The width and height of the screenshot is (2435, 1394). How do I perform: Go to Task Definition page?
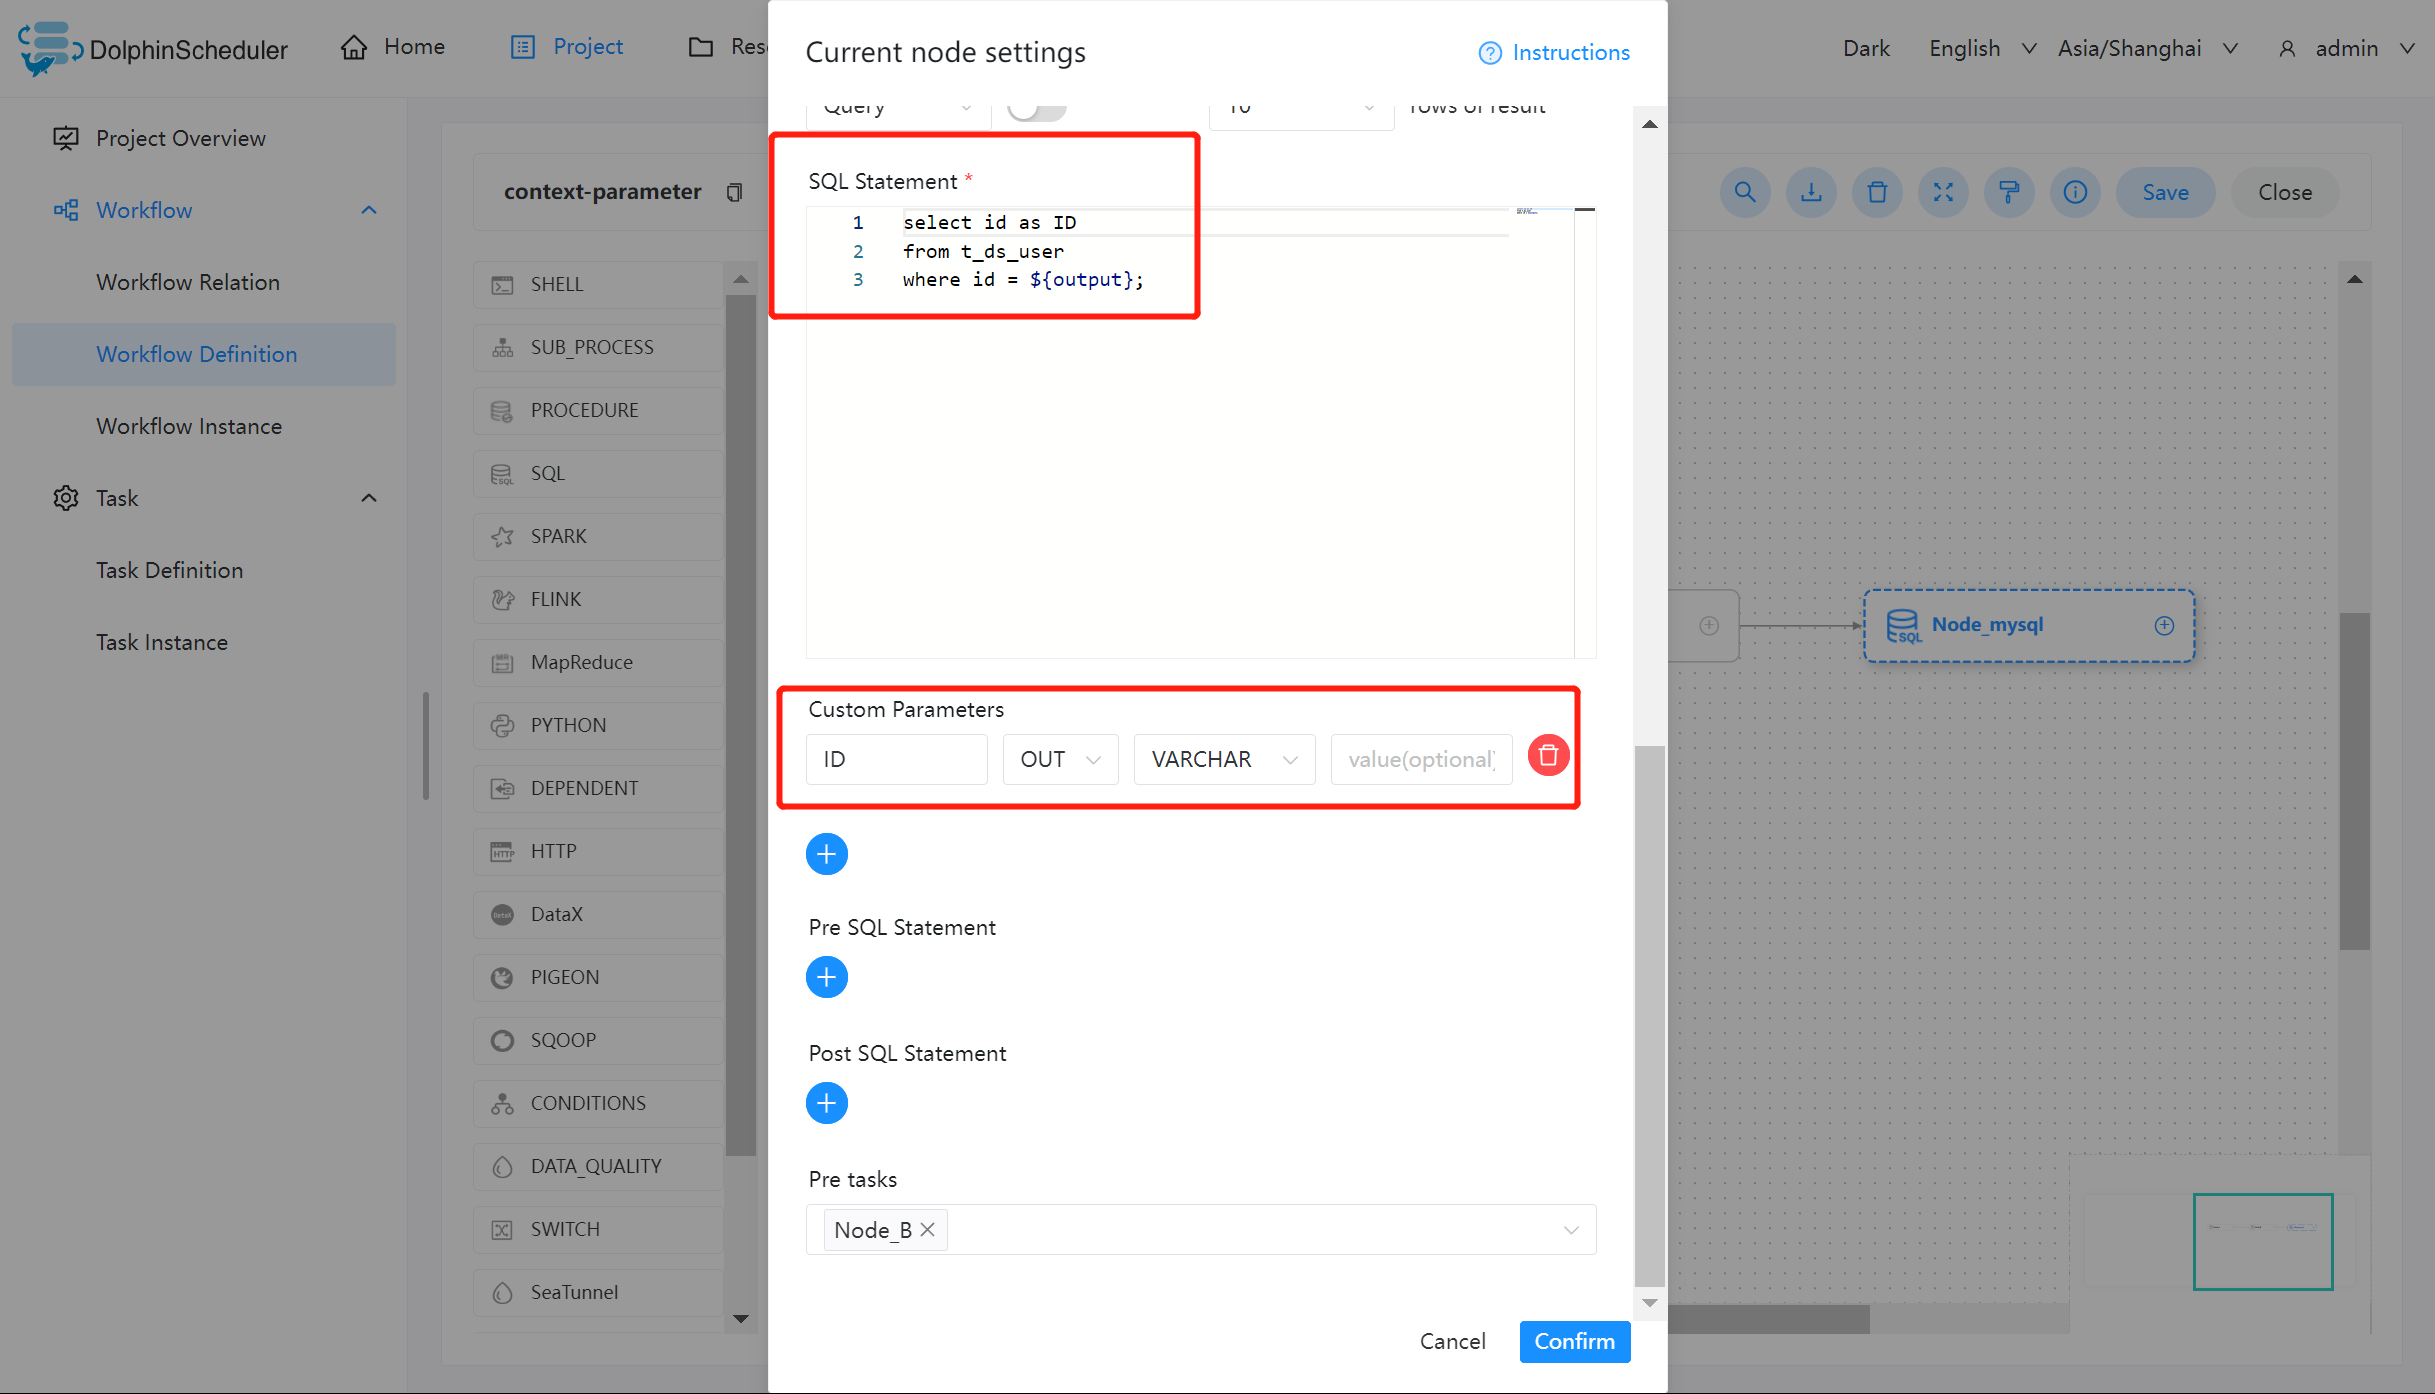(x=170, y=570)
